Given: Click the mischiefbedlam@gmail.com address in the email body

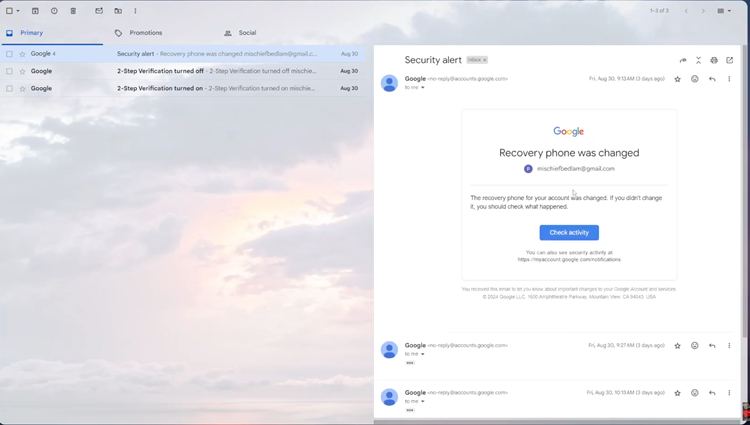Looking at the screenshot, I should (x=575, y=169).
